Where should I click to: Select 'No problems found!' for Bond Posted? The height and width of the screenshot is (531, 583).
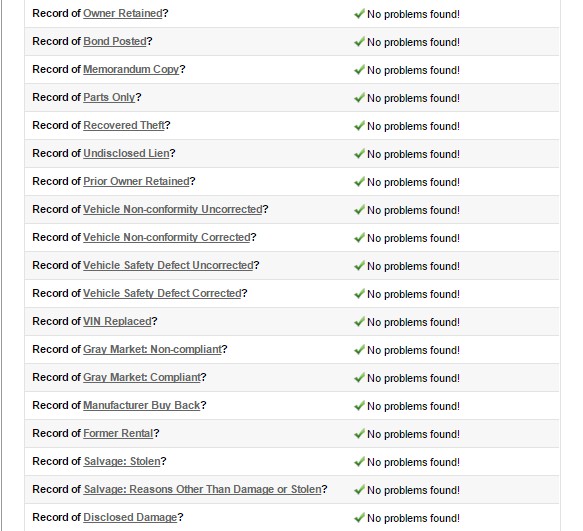click(413, 42)
